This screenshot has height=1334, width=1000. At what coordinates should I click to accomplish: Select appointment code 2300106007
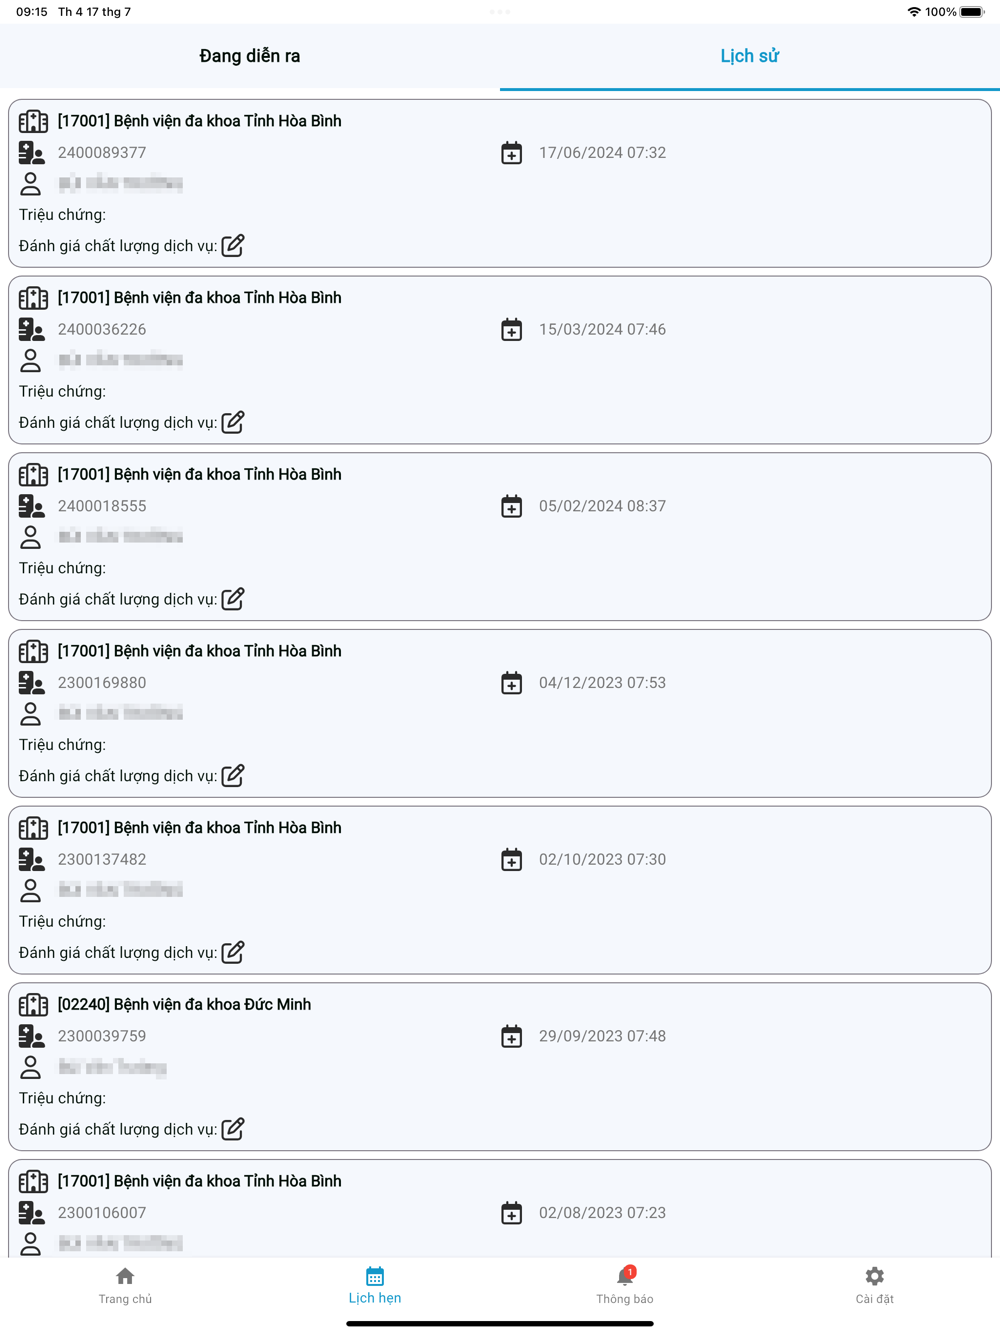point(102,1213)
